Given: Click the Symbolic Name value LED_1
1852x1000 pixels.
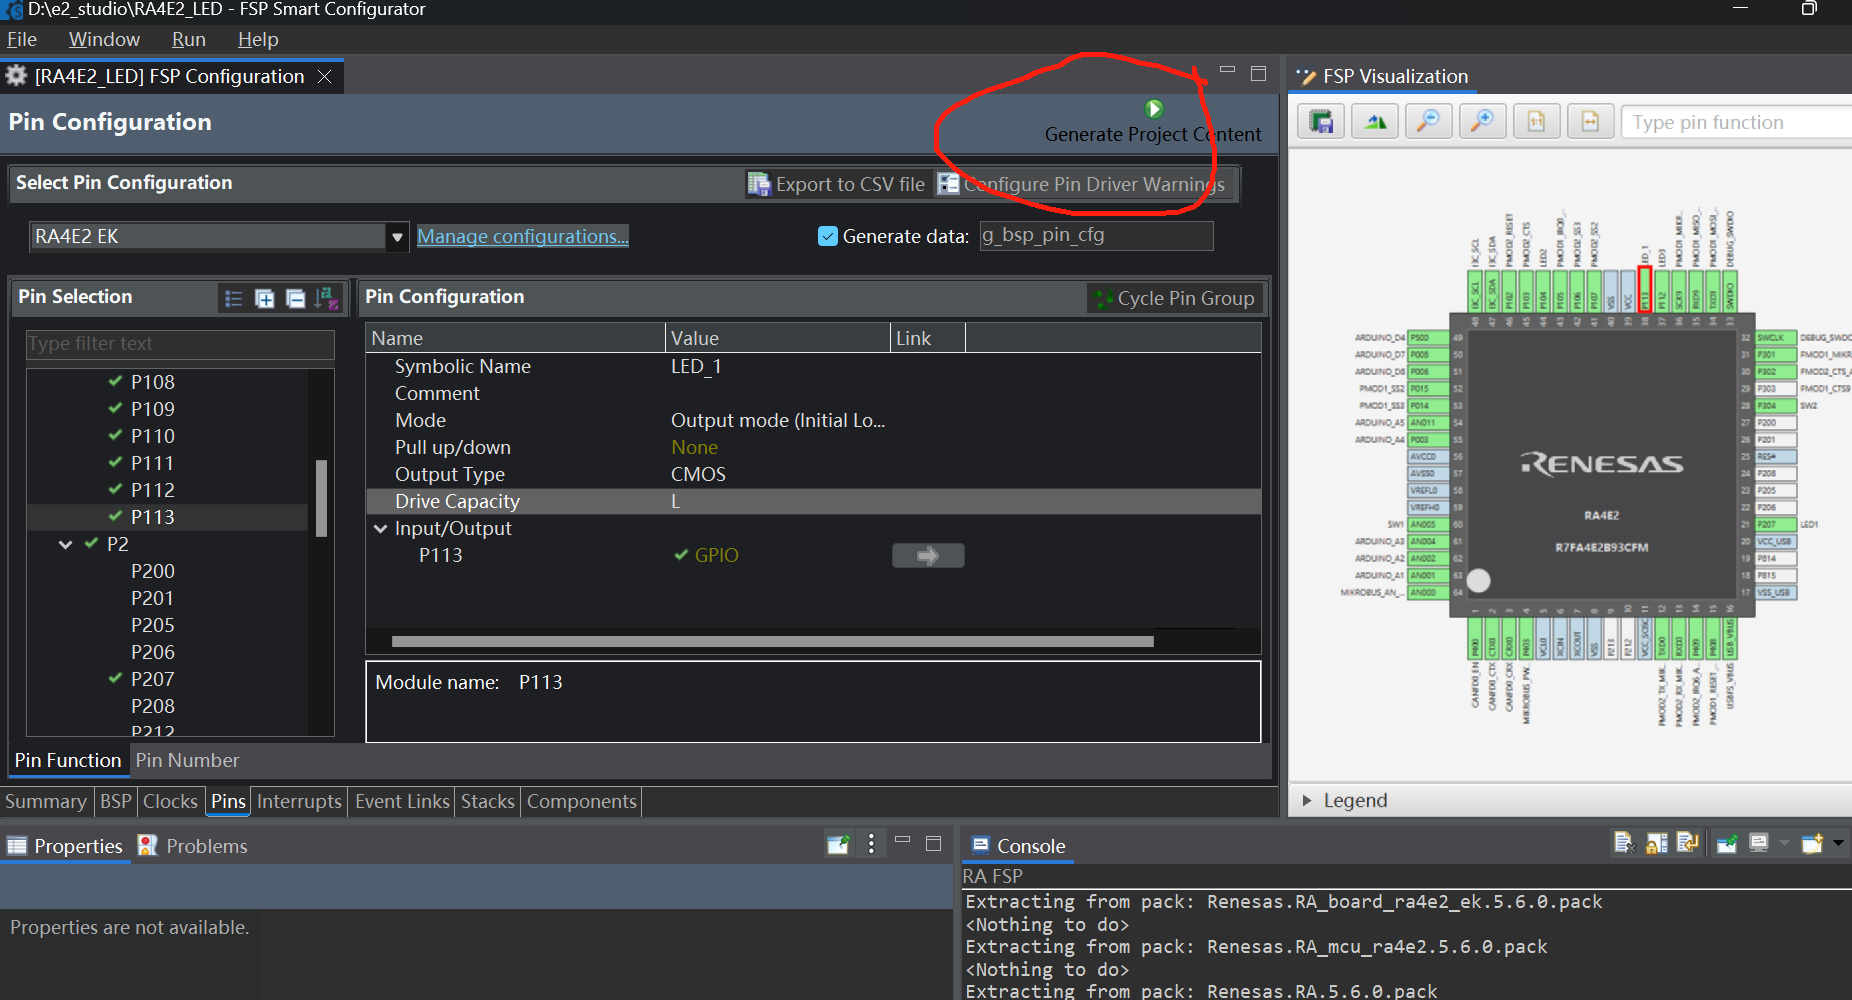Looking at the screenshot, I should coord(696,367).
